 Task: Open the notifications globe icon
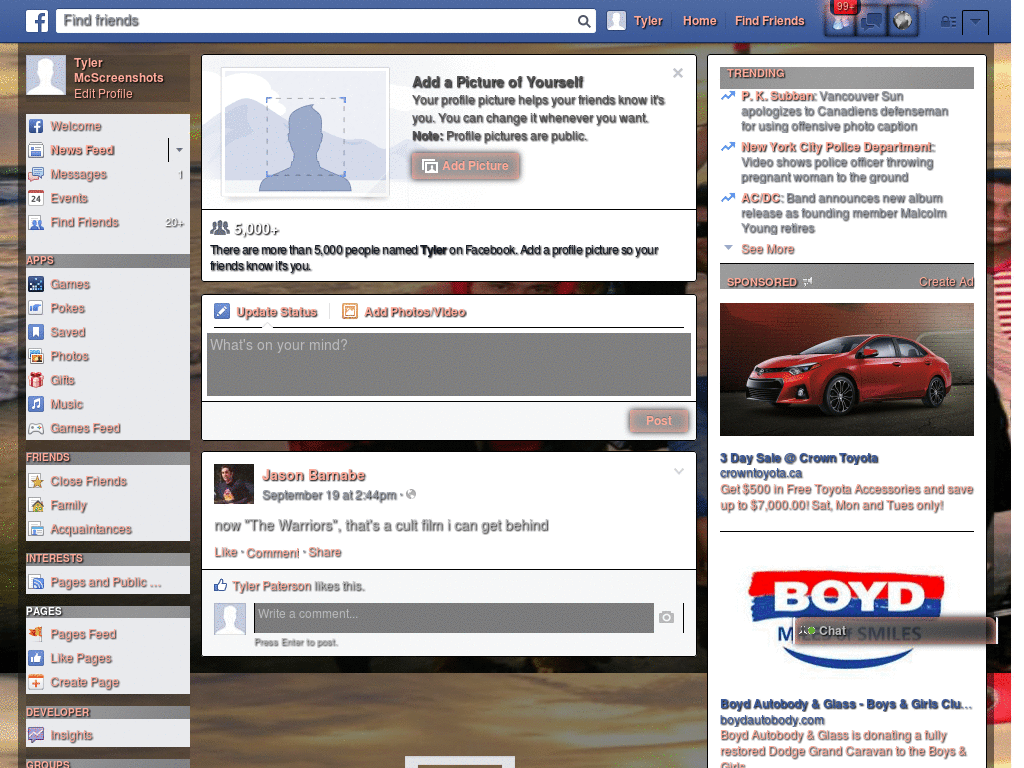pyautogui.click(x=903, y=22)
